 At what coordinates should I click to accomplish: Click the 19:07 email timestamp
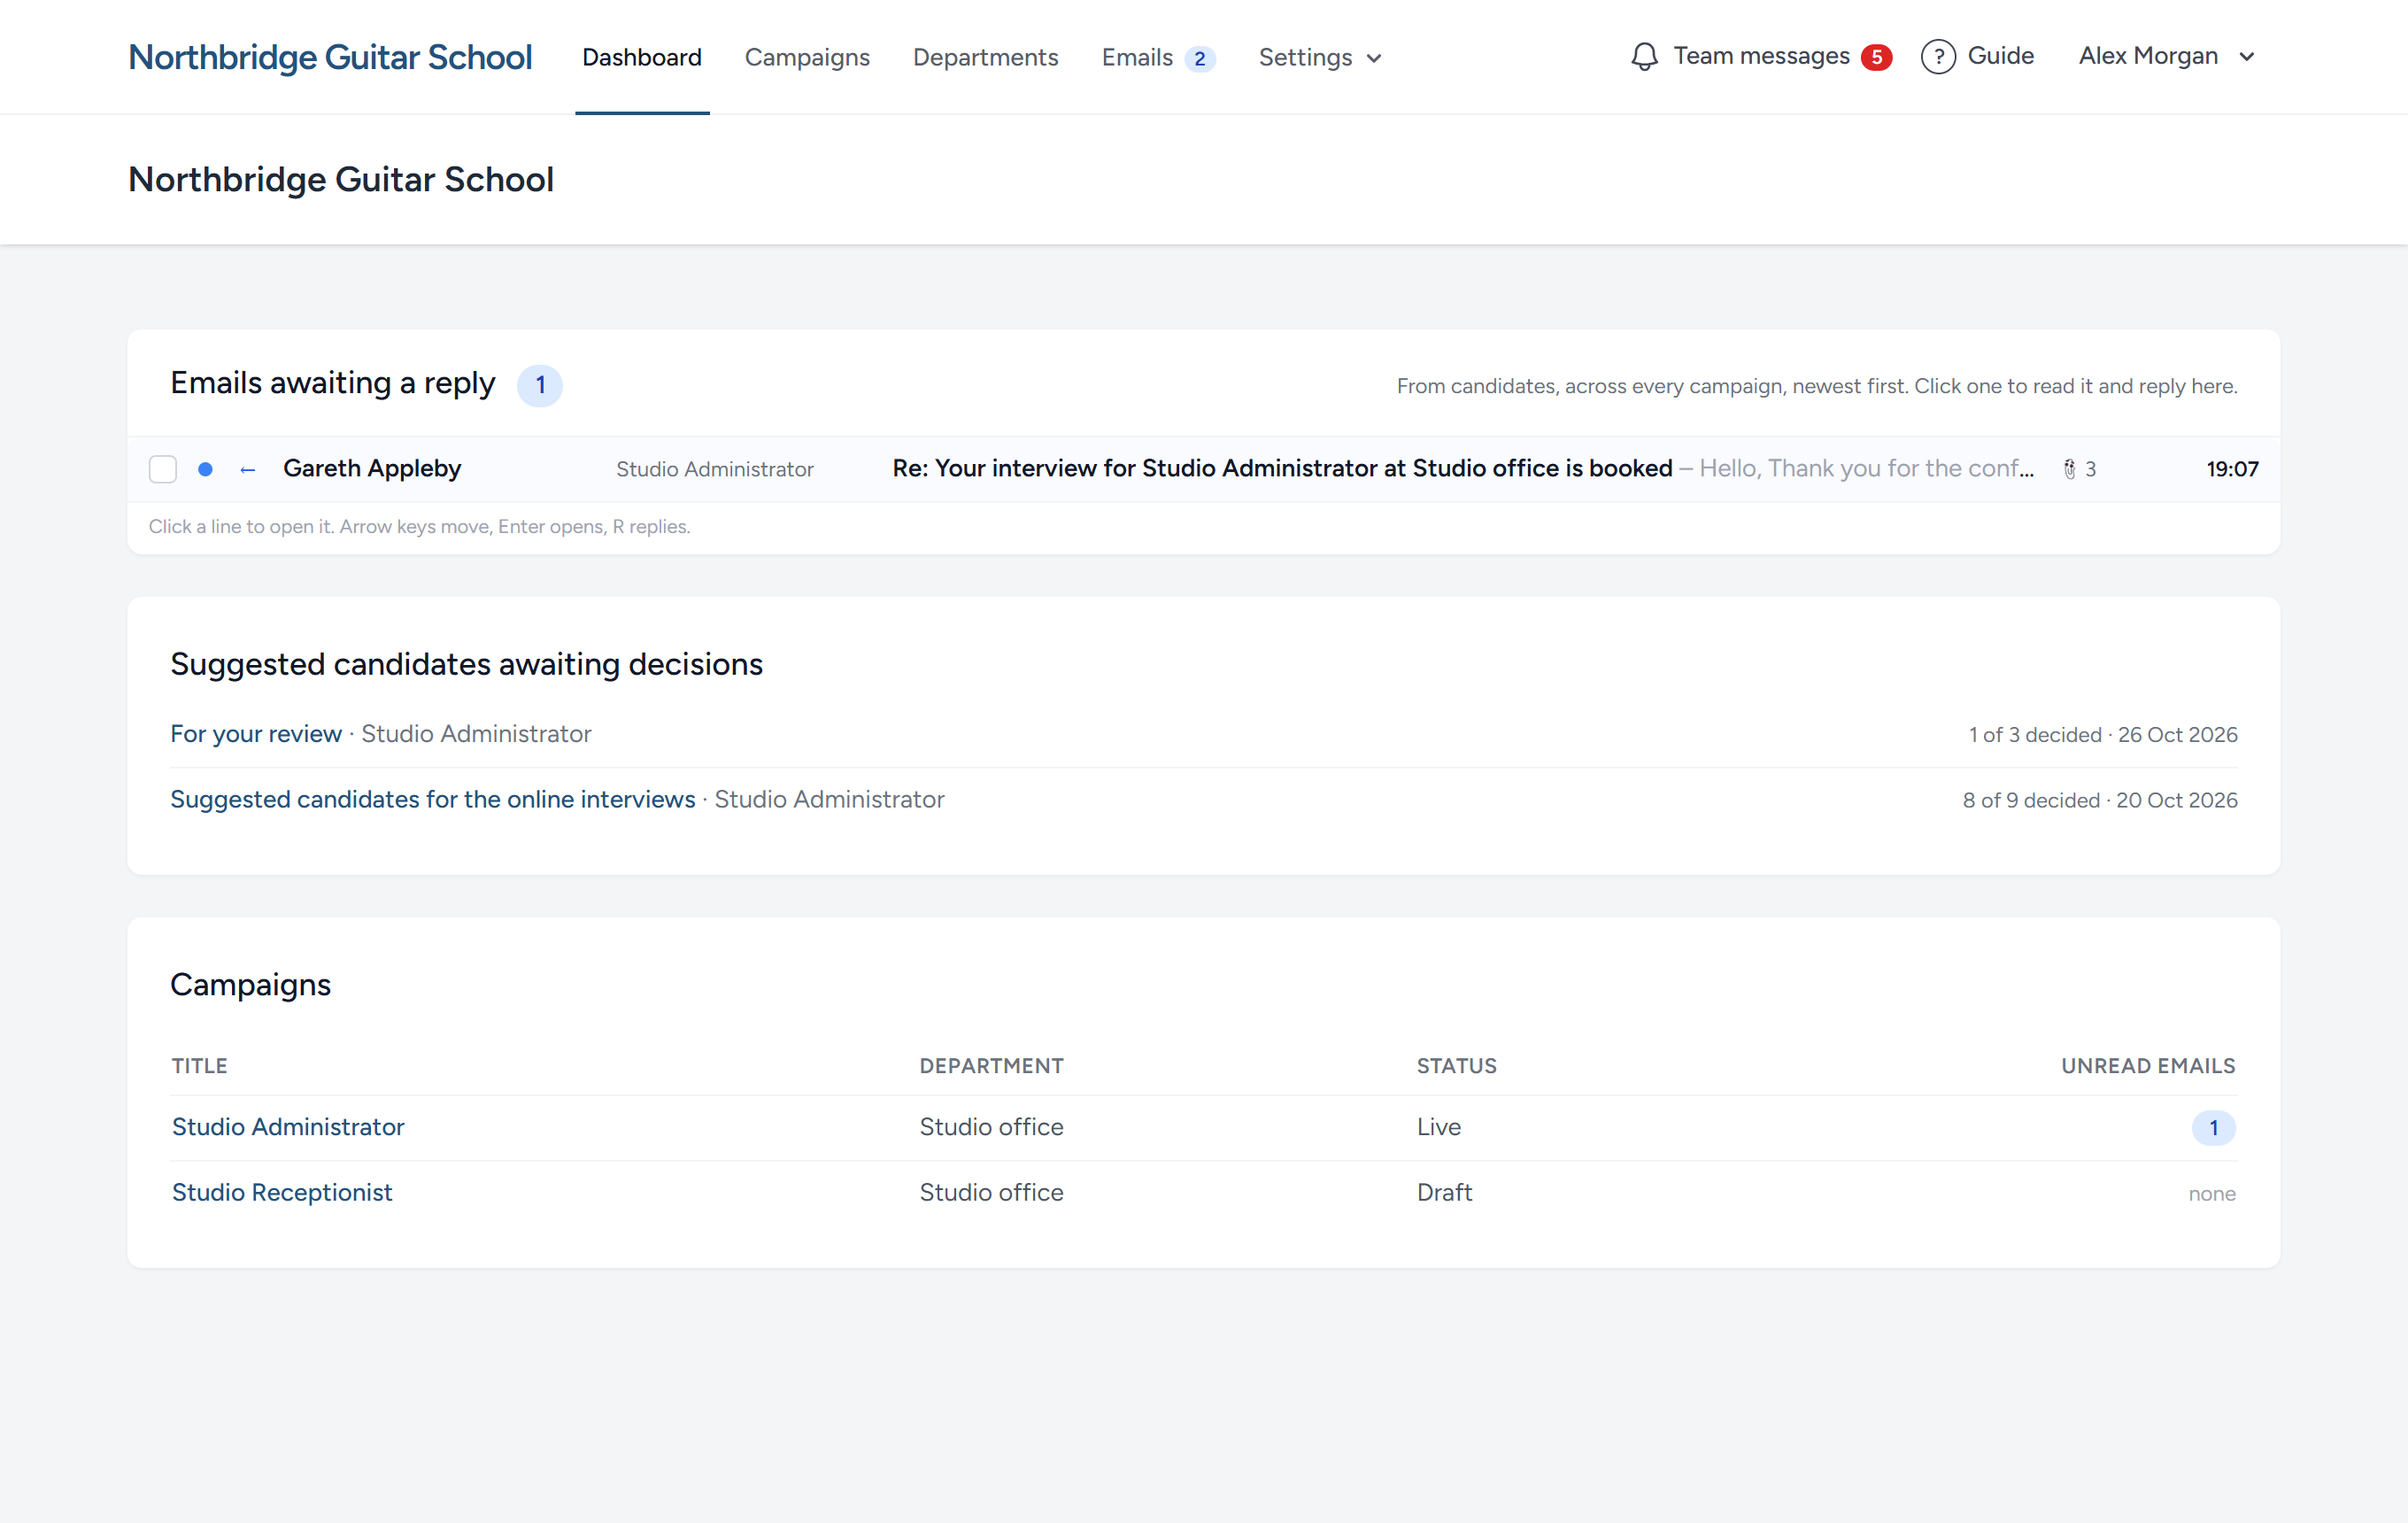pos(2232,469)
